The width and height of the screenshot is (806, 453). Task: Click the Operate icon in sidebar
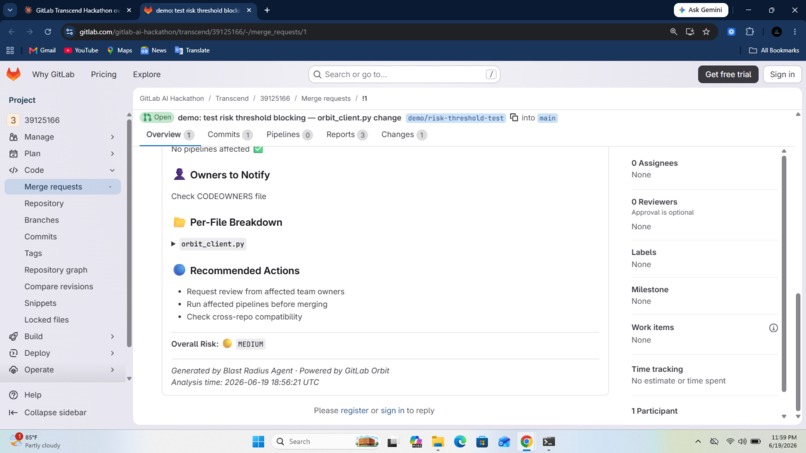coord(13,370)
